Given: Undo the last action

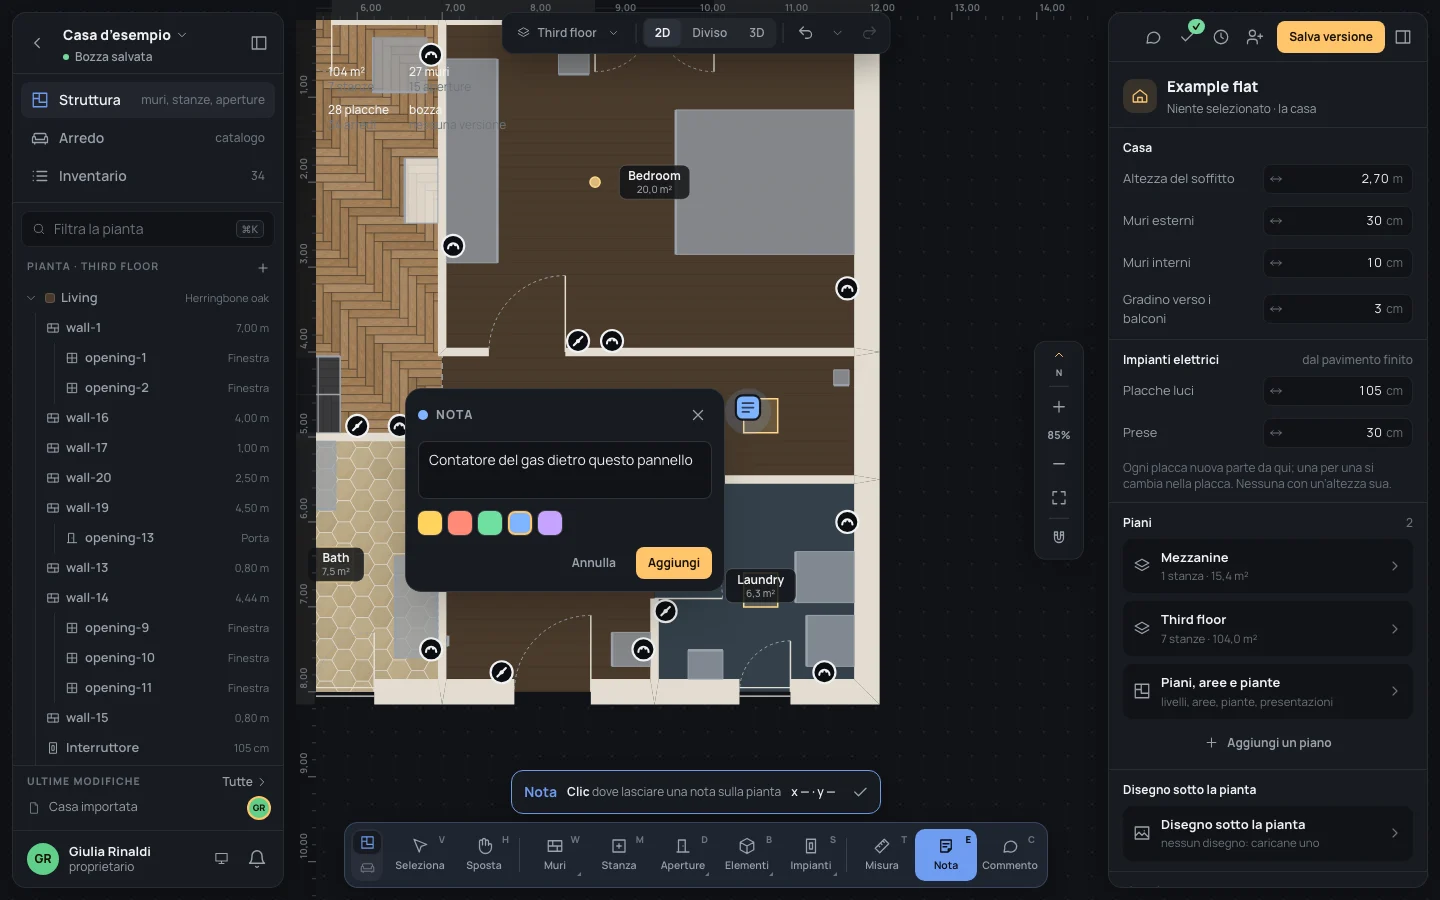Looking at the screenshot, I should [805, 33].
